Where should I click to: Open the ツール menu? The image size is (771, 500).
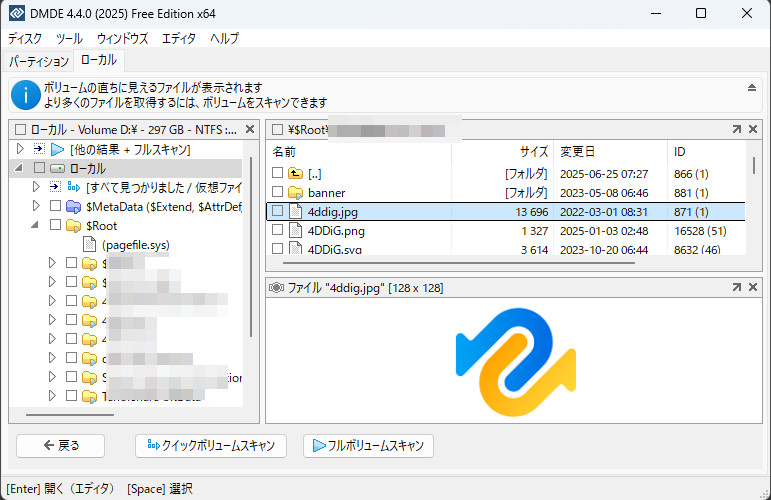coord(69,38)
